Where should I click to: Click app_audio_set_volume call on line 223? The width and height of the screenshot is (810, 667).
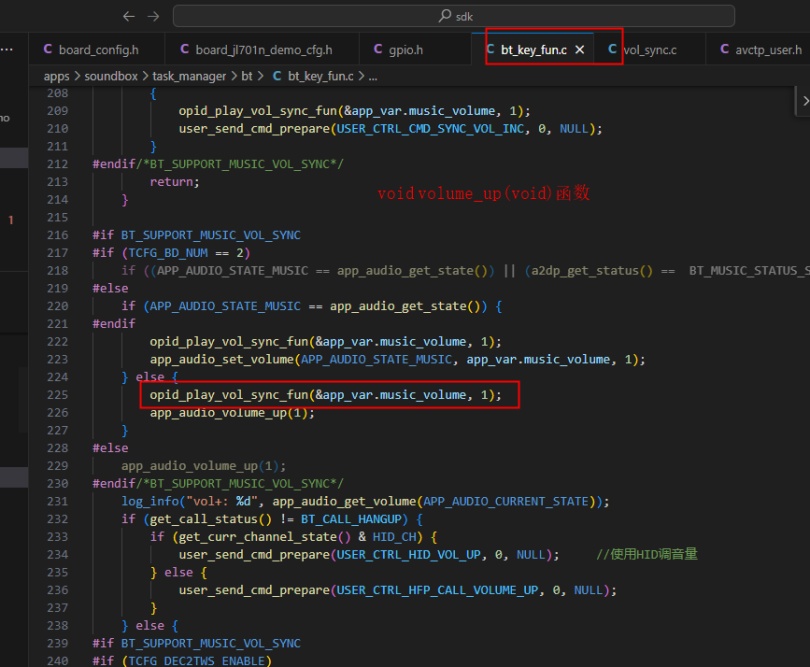coord(222,360)
